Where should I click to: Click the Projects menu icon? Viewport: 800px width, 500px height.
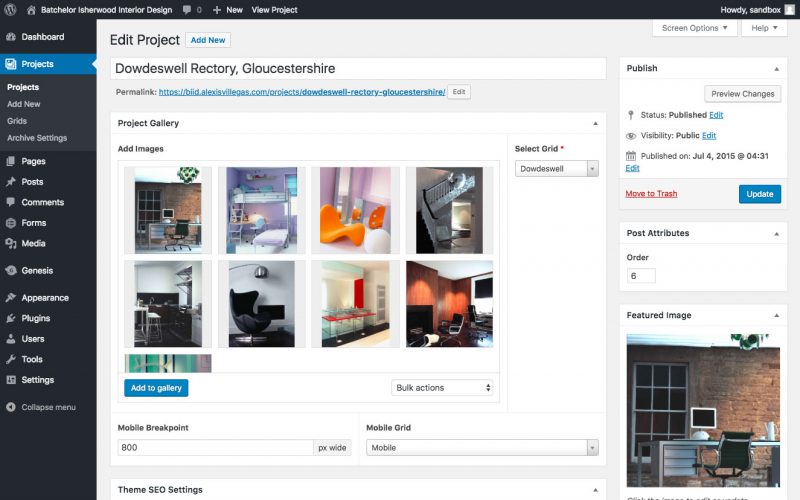pyautogui.click(x=11, y=64)
